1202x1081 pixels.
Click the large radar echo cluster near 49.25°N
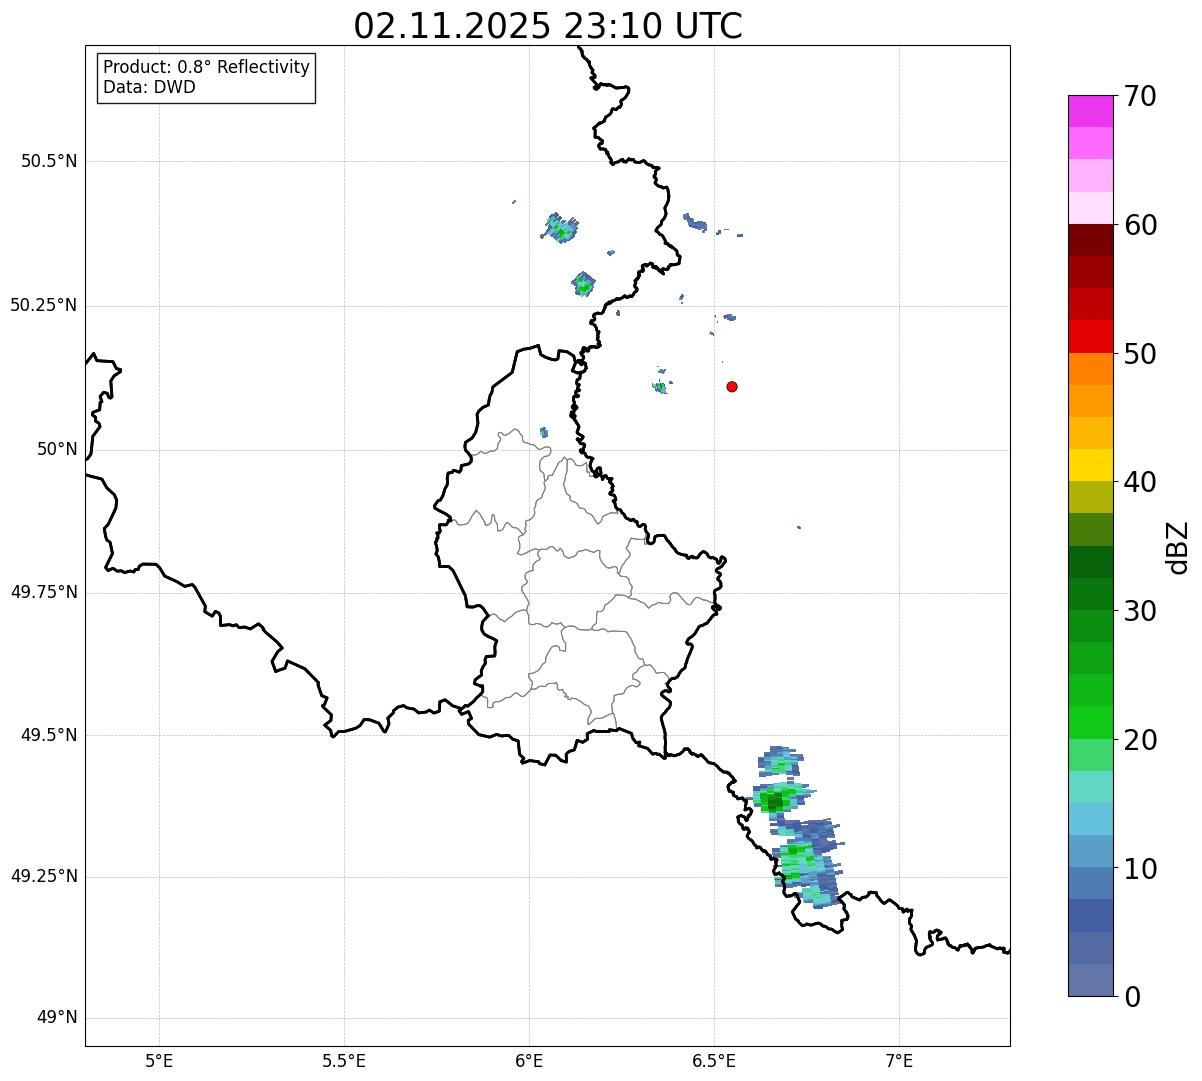808,862
